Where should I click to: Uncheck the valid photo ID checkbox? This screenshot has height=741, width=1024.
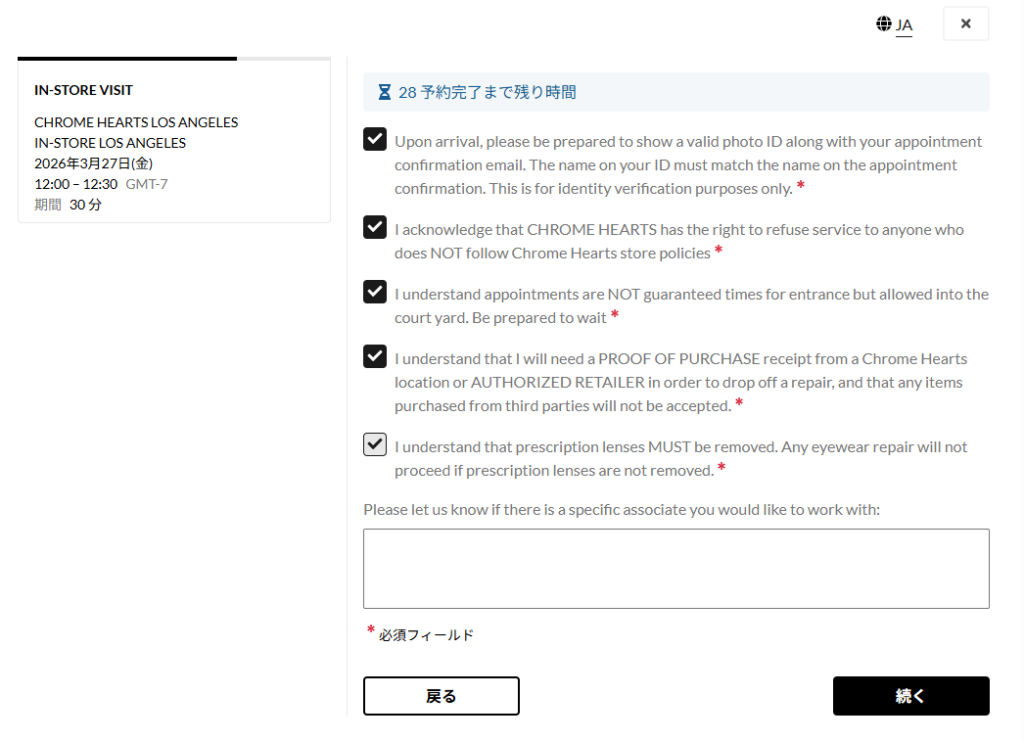[375, 139]
